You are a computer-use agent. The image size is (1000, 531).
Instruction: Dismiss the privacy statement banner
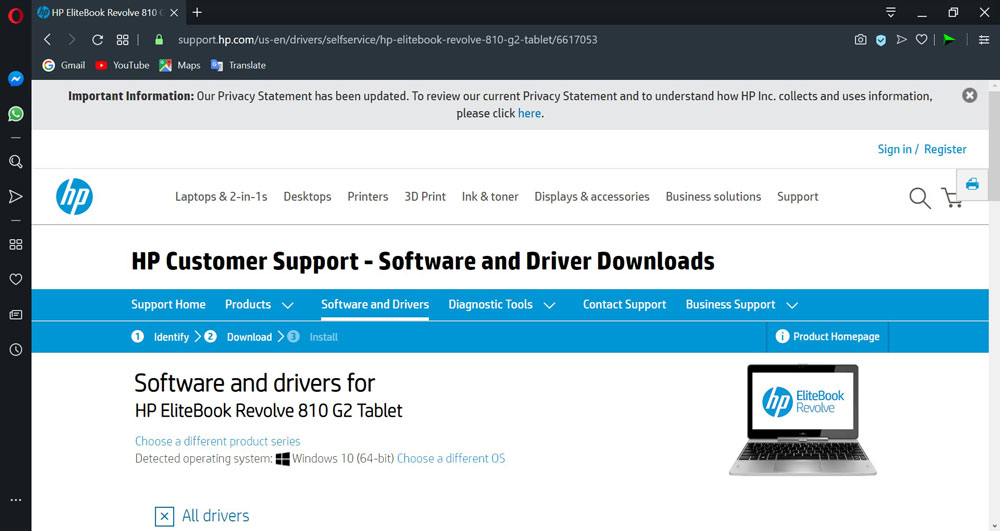pyautogui.click(x=969, y=96)
